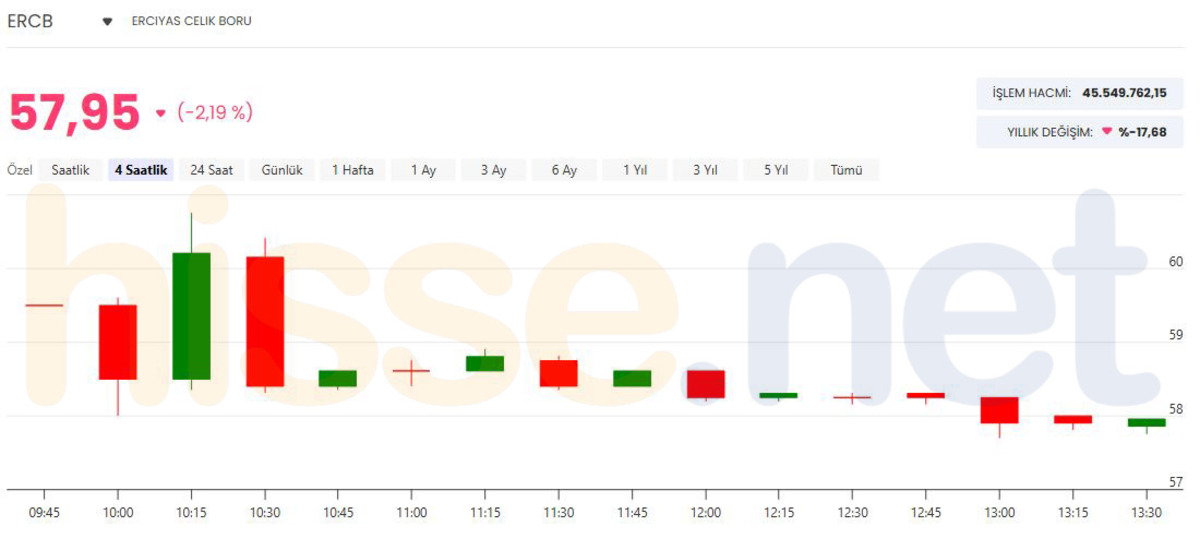
Task: Click the red 12:45 candlestick
Action: [926, 396]
